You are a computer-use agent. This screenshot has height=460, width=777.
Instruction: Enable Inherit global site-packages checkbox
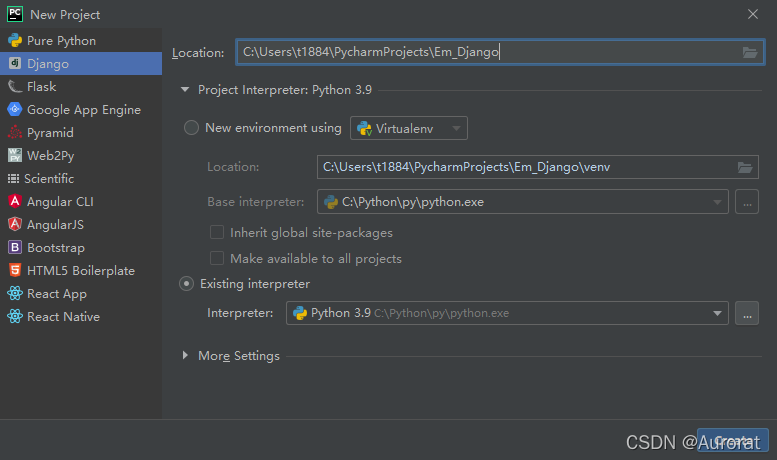click(x=217, y=232)
